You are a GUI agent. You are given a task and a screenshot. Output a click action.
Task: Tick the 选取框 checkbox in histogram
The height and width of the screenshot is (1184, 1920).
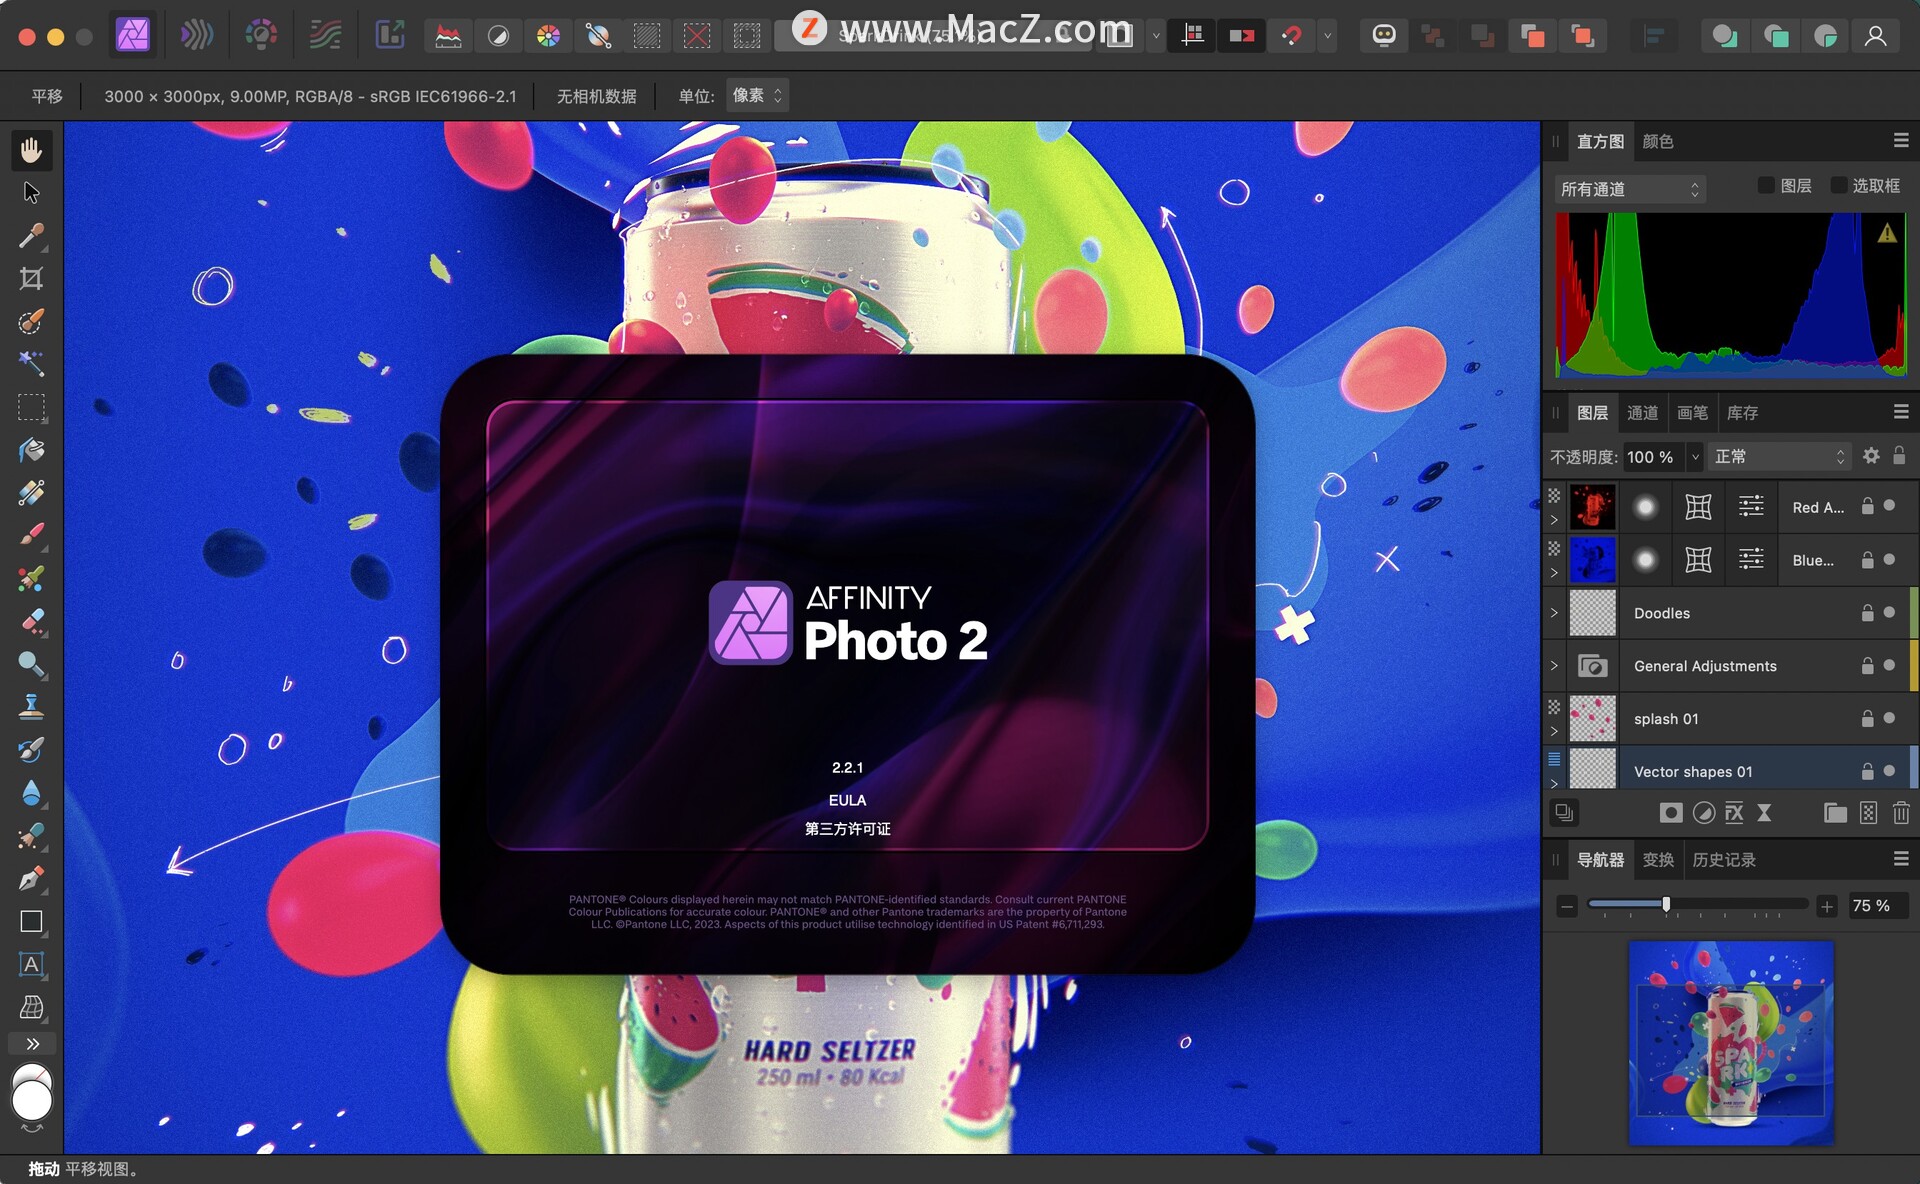[1838, 185]
